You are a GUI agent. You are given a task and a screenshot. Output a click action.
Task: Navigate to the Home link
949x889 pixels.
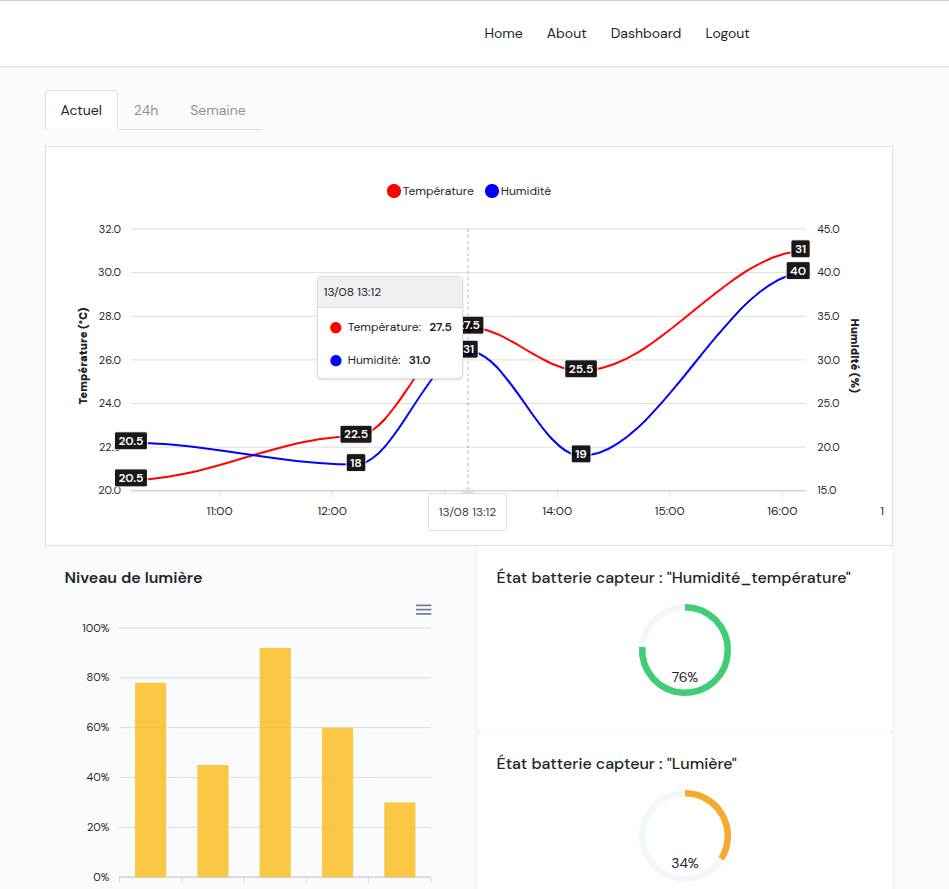point(503,33)
